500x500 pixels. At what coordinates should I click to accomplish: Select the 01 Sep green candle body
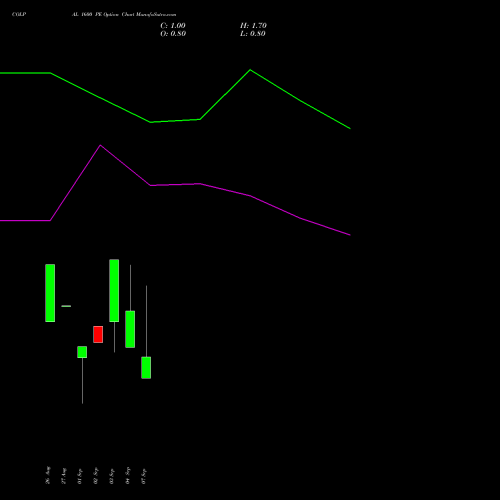point(82,352)
